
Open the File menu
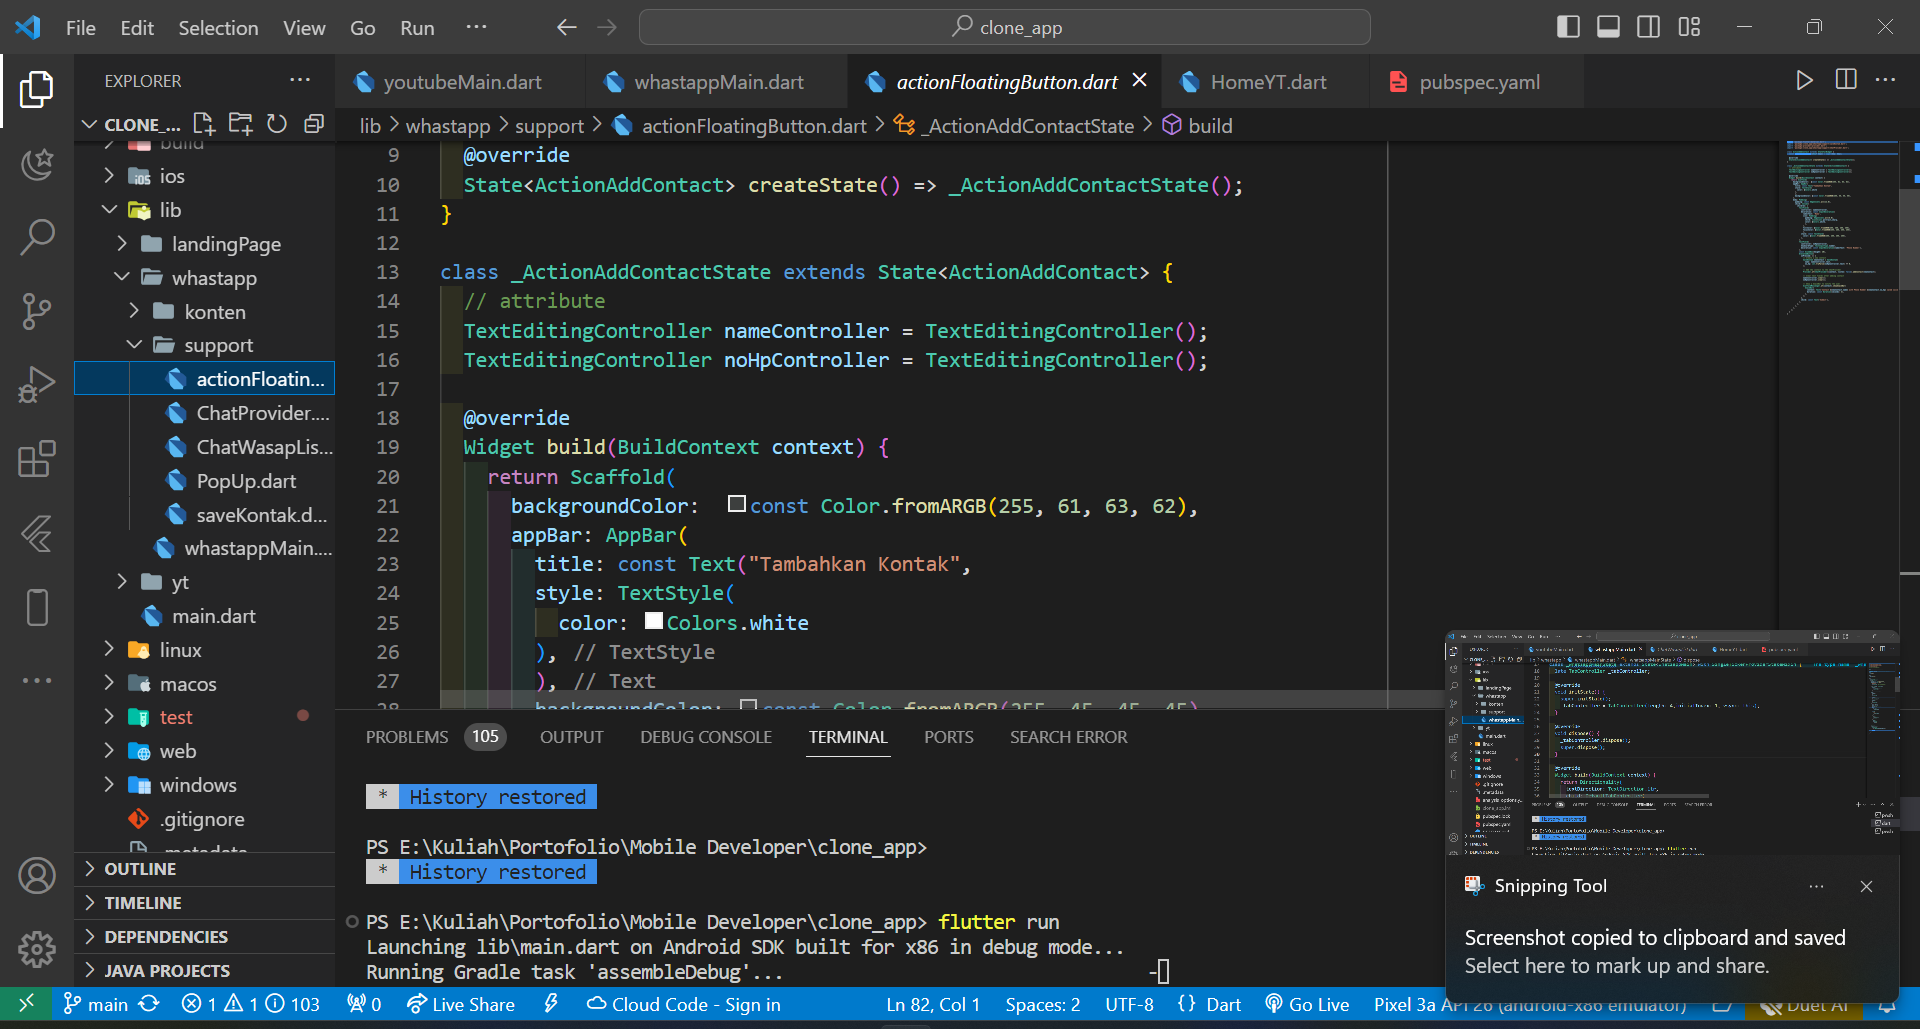(x=81, y=28)
